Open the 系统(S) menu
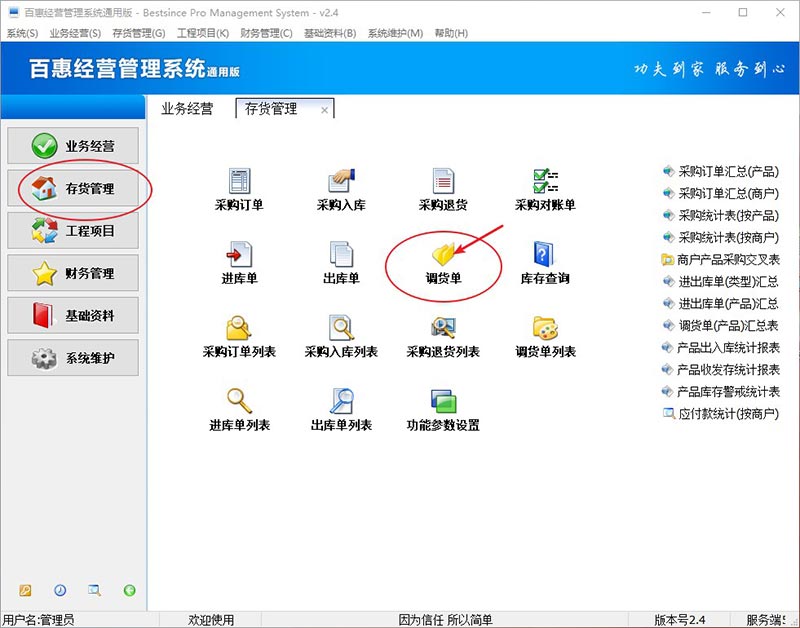 [22, 33]
